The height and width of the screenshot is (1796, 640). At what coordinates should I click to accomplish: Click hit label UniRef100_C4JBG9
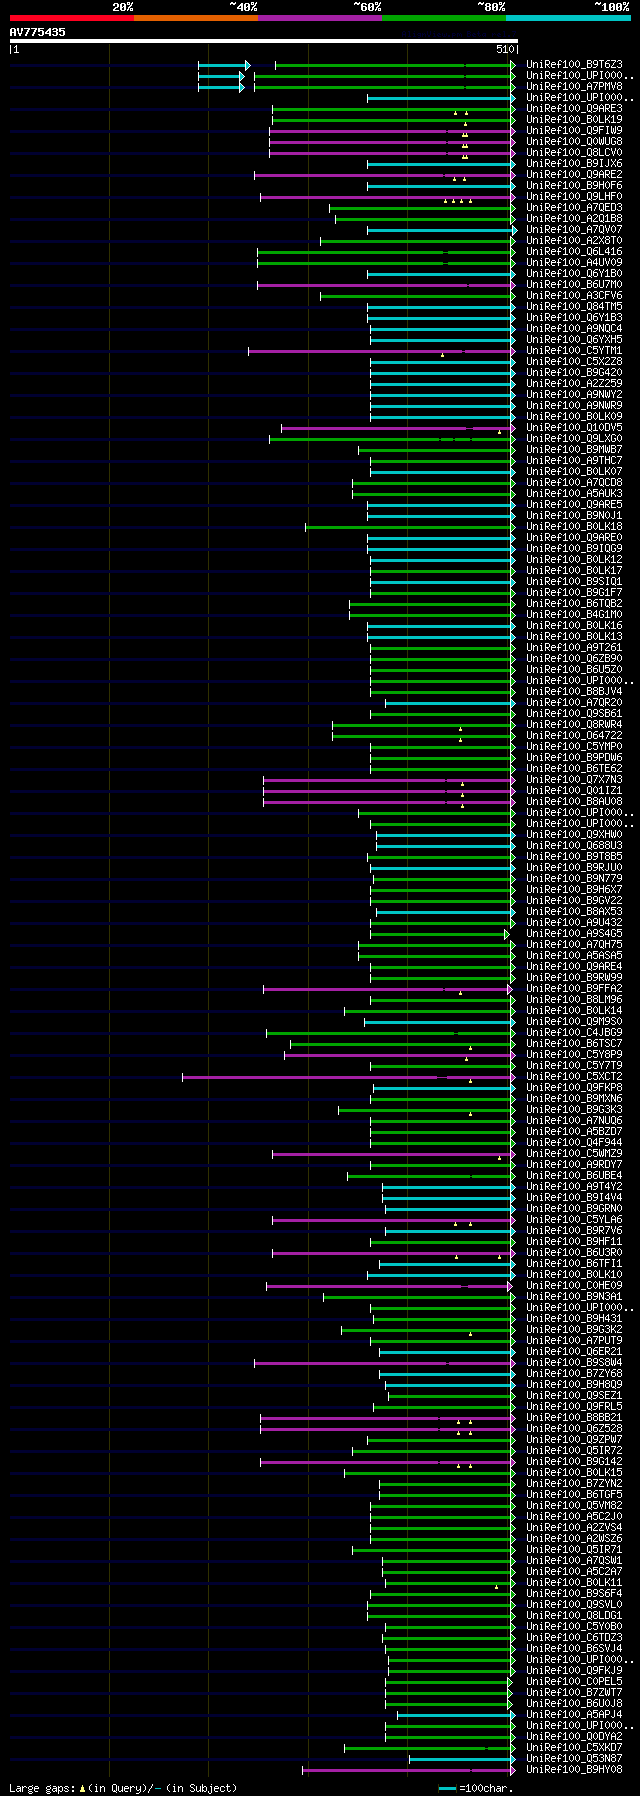point(574,1033)
